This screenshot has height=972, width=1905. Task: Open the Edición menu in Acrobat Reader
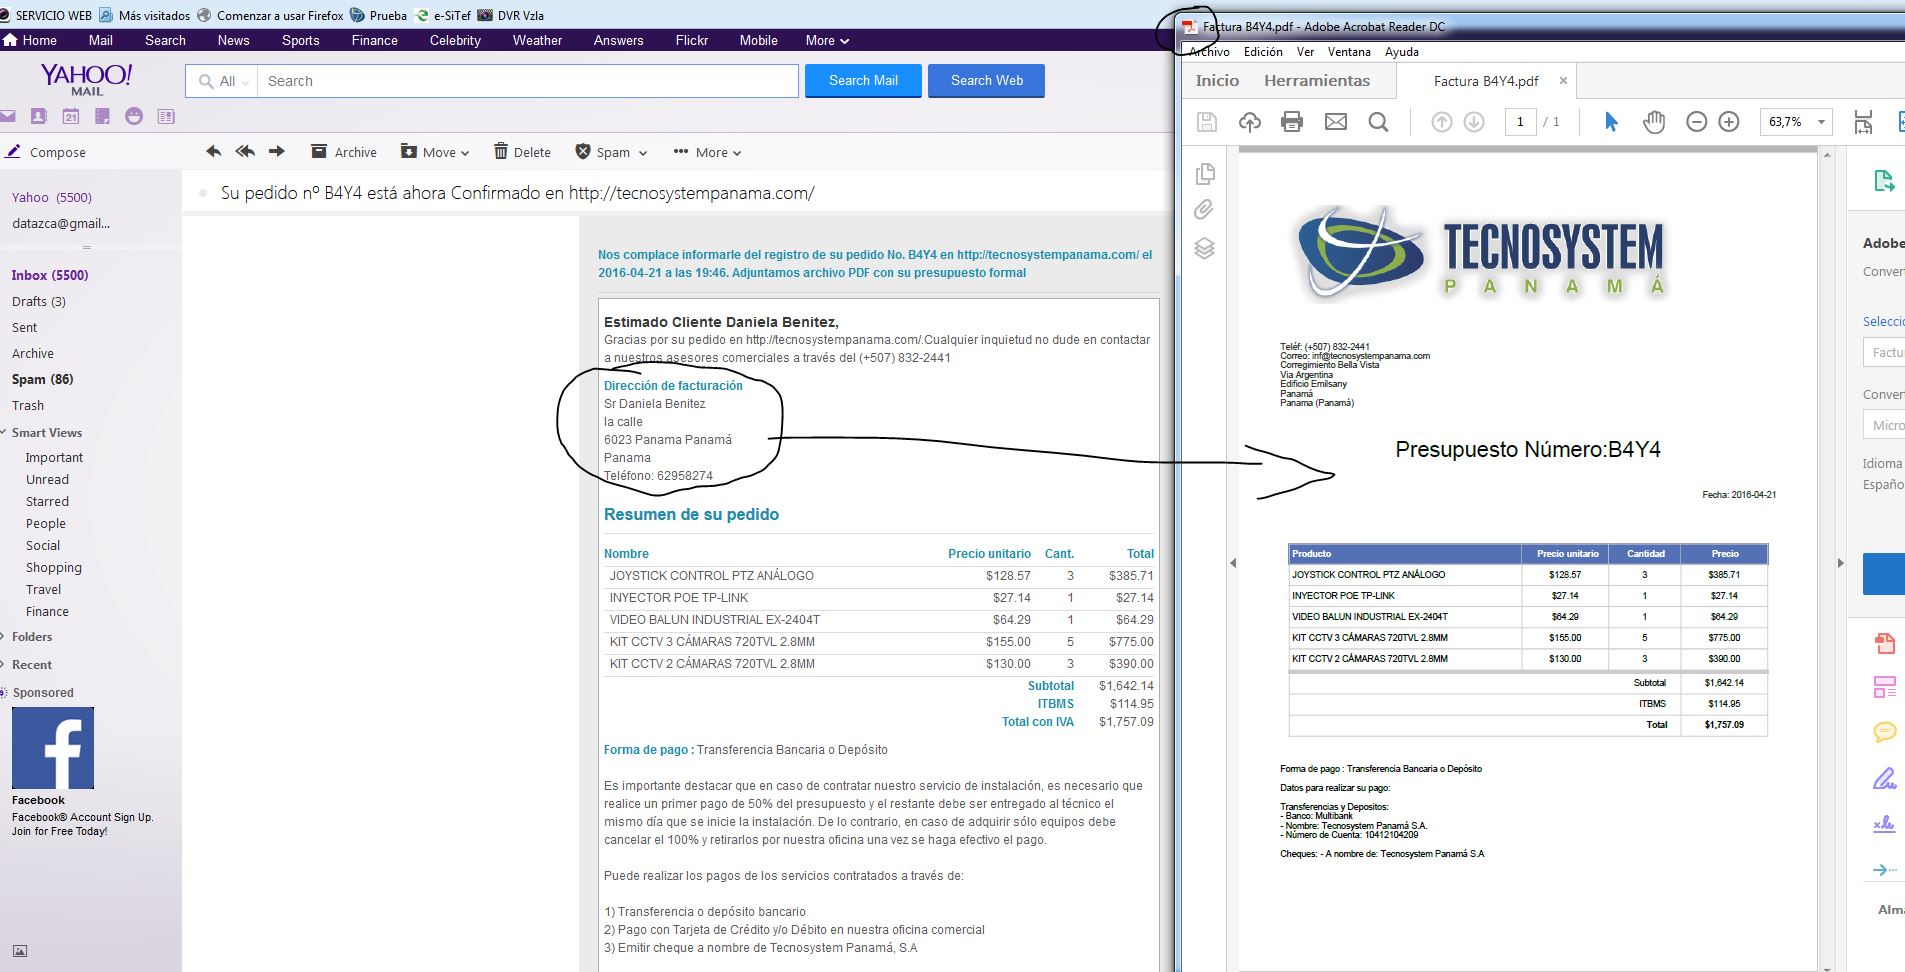pyautogui.click(x=1263, y=52)
